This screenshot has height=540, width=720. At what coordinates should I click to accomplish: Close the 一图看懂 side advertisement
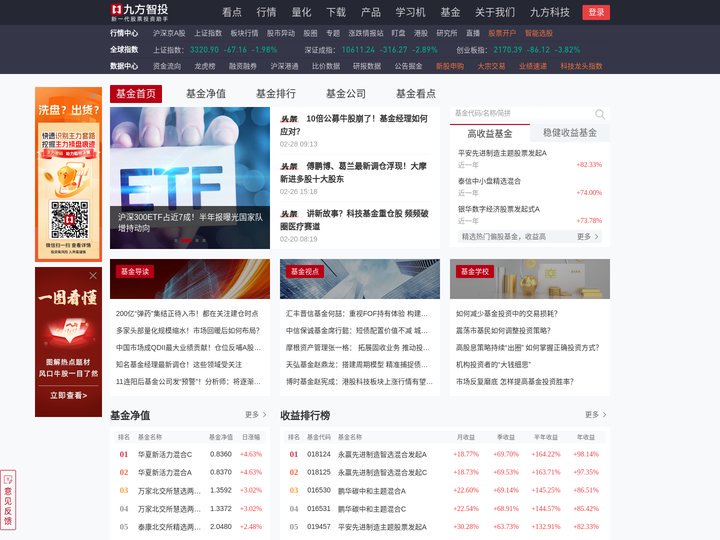click(93, 276)
